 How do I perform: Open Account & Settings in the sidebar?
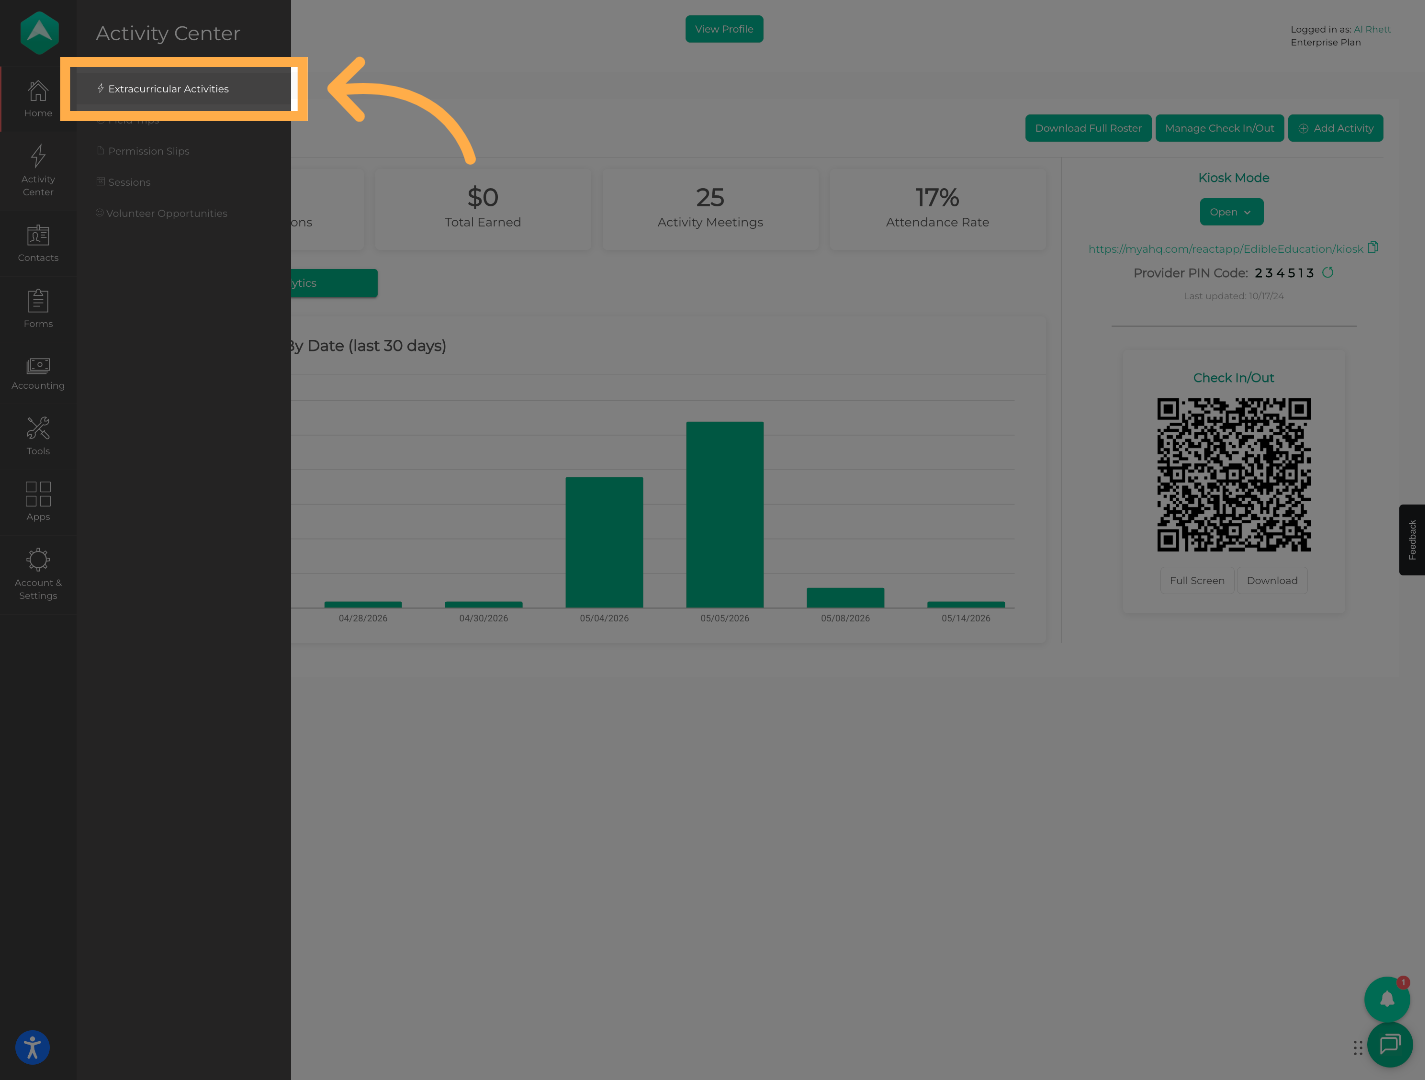tap(38, 574)
